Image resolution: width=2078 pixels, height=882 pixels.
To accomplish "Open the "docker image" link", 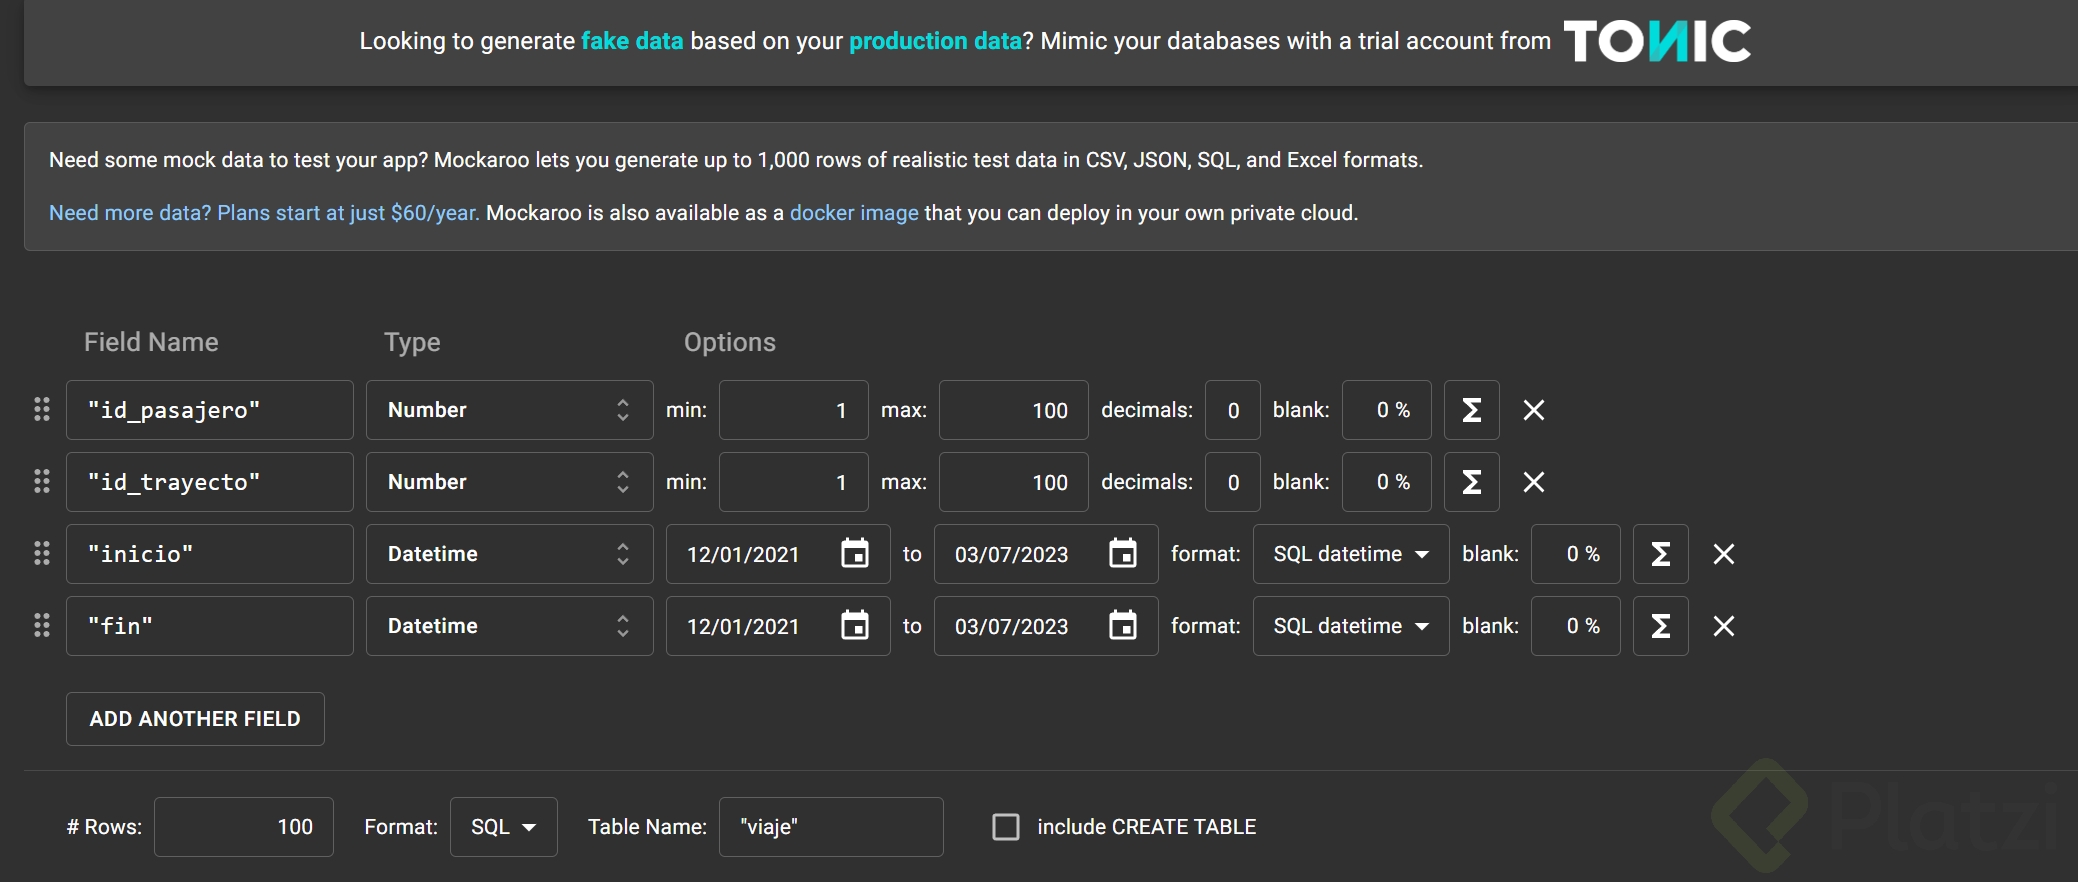I will coord(854,213).
